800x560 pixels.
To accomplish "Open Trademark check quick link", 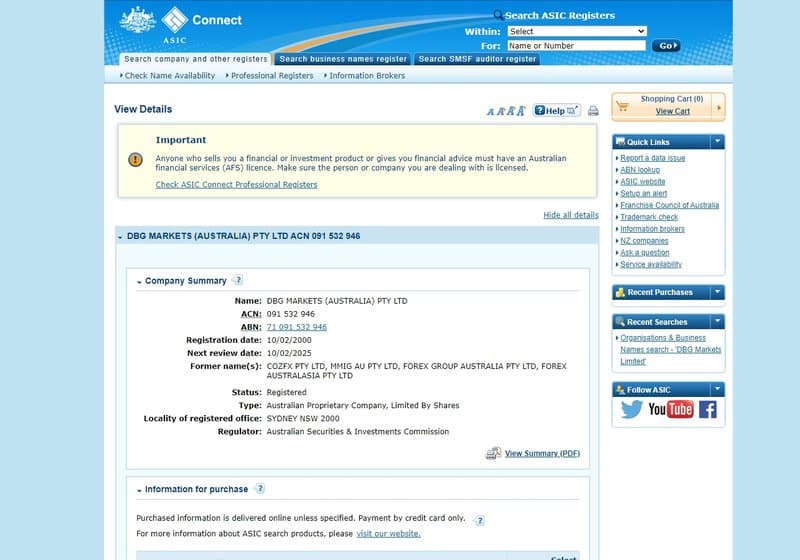I will pos(649,217).
